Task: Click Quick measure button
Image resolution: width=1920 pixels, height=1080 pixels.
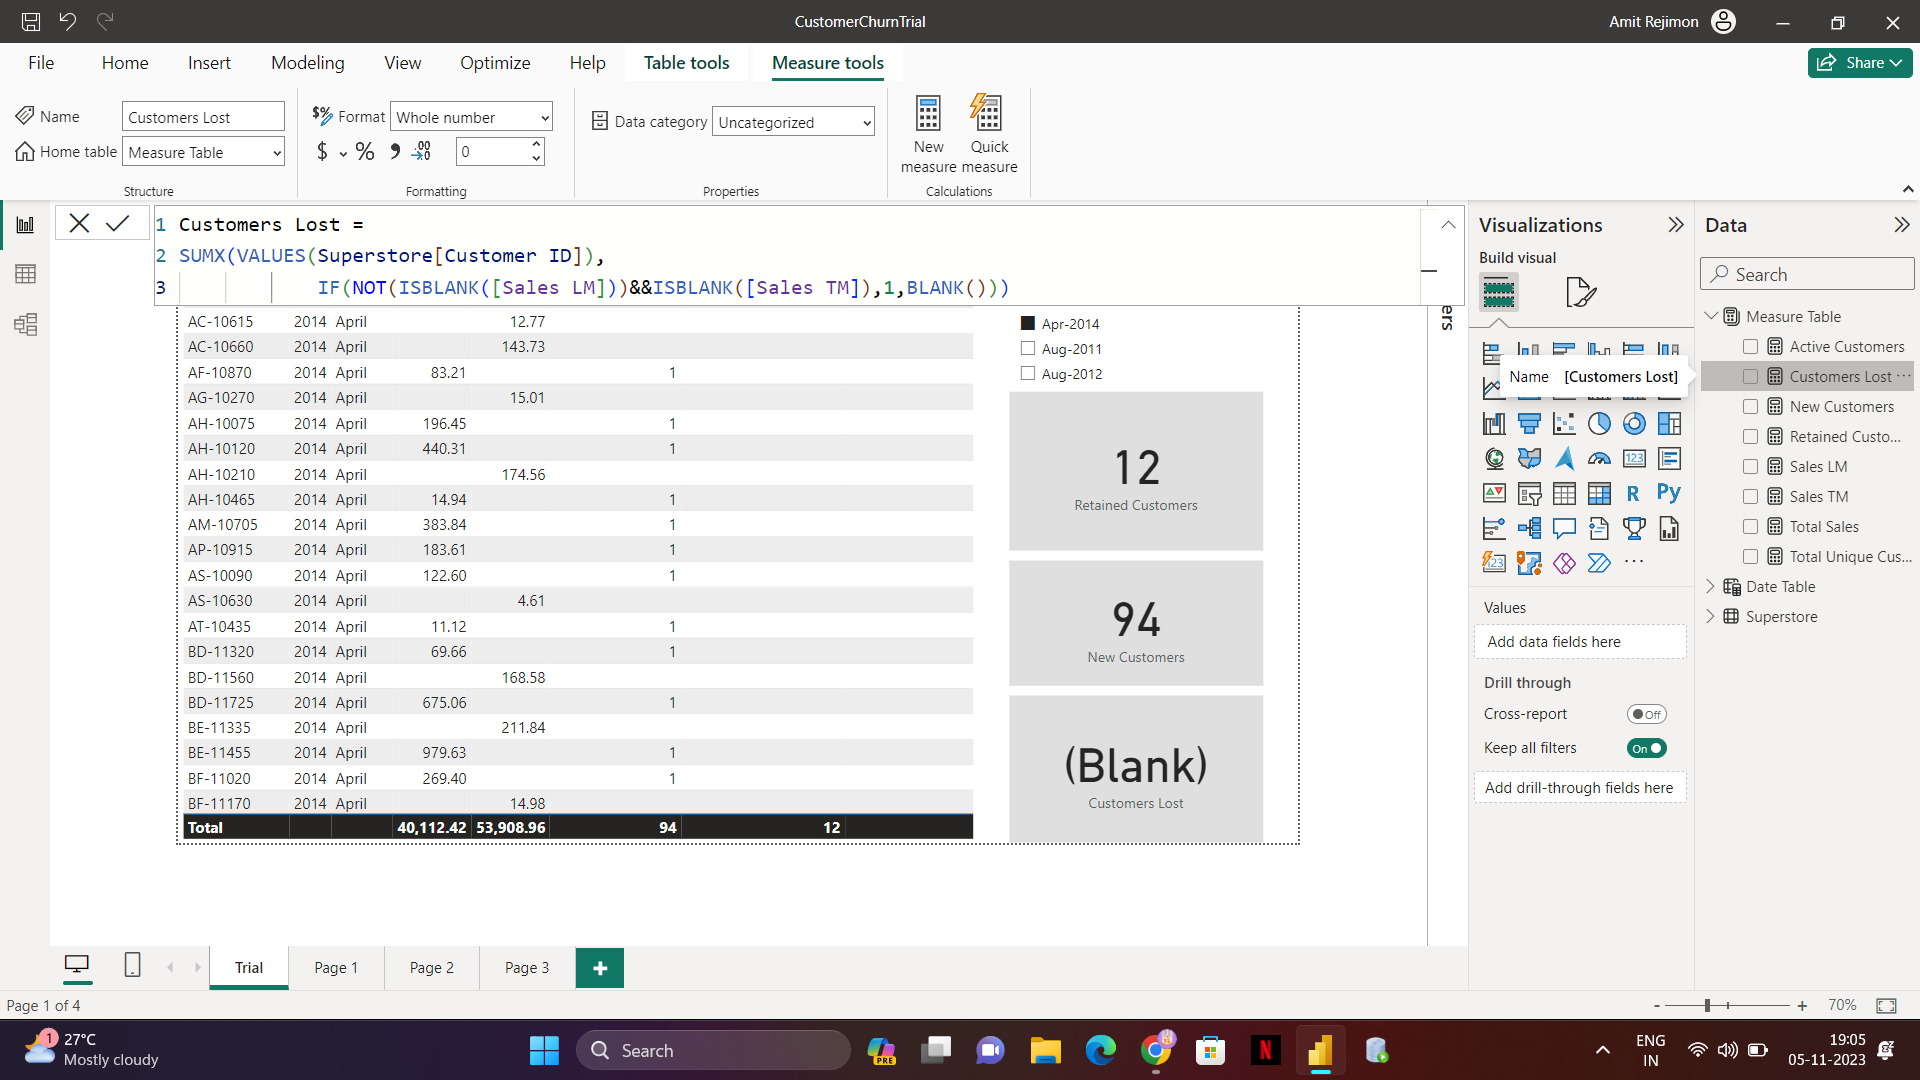Action: [x=988, y=134]
